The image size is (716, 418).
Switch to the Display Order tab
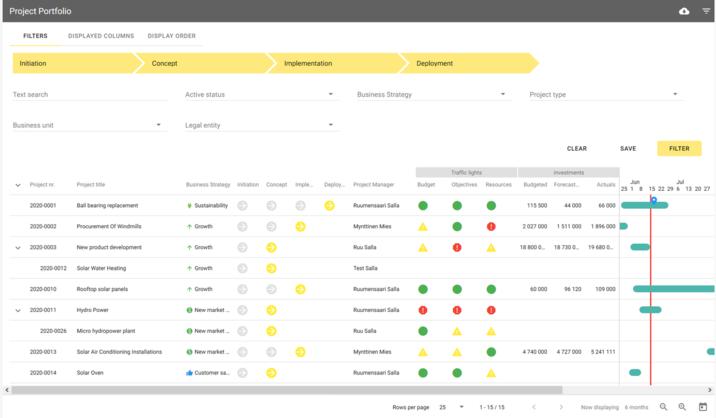(x=172, y=36)
